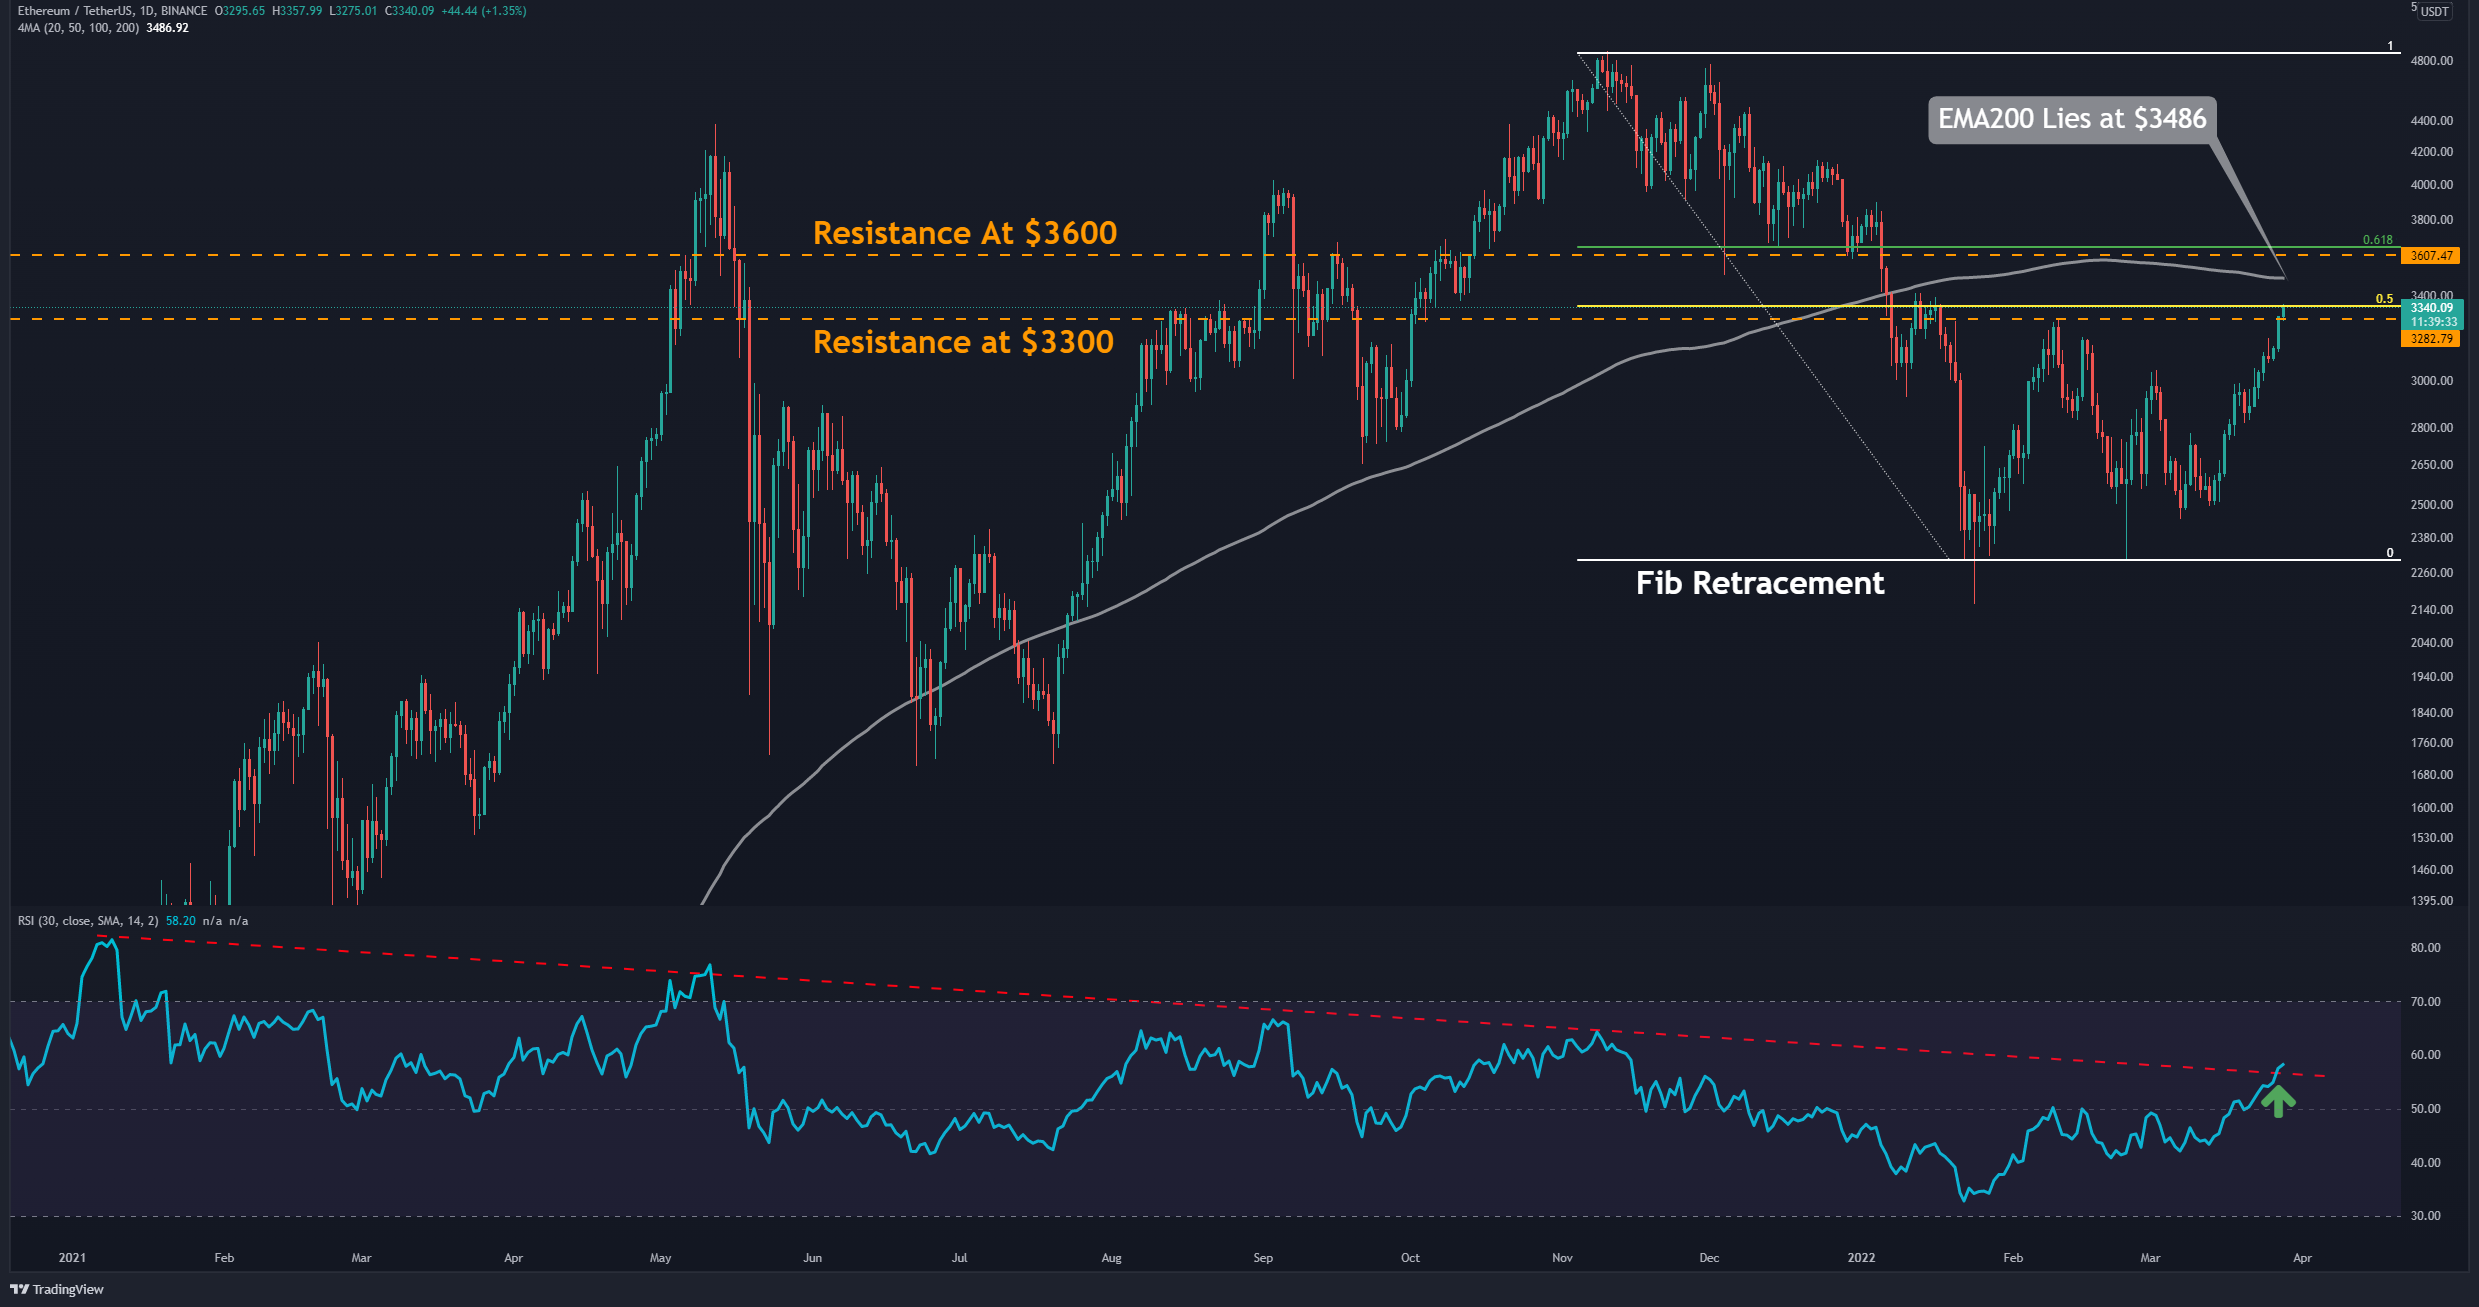Click the high price H3357.99

297,11
